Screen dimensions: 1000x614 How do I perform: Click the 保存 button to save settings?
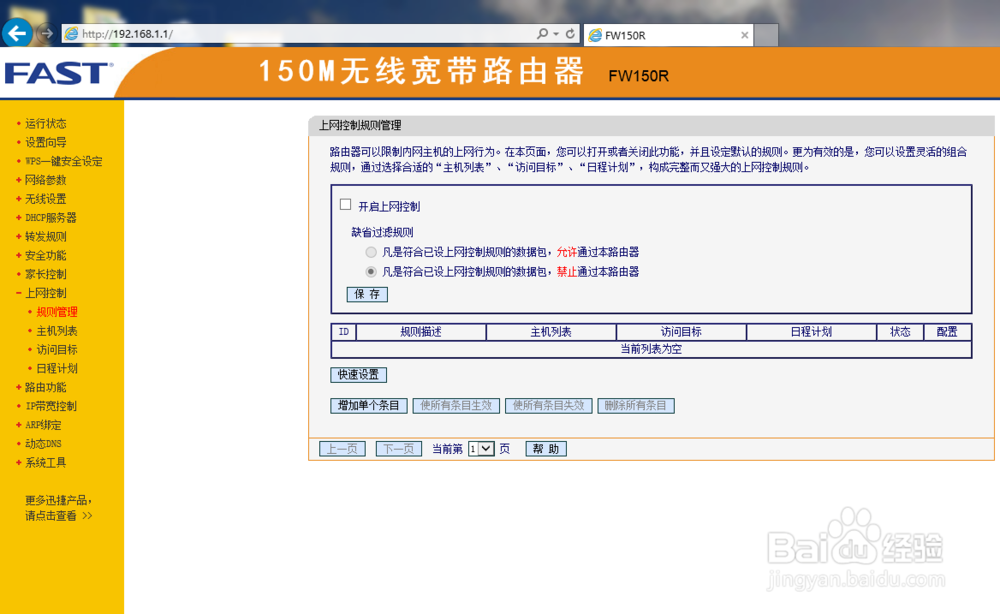(x=366, y=295)
